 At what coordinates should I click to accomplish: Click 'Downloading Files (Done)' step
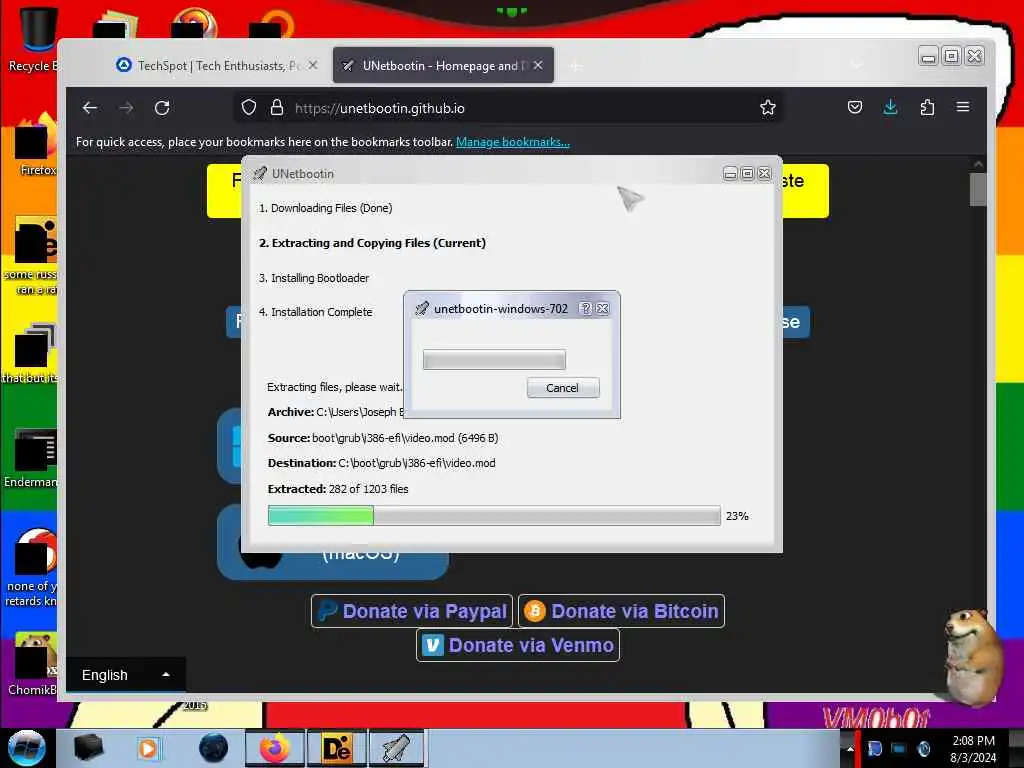(325, 208)
